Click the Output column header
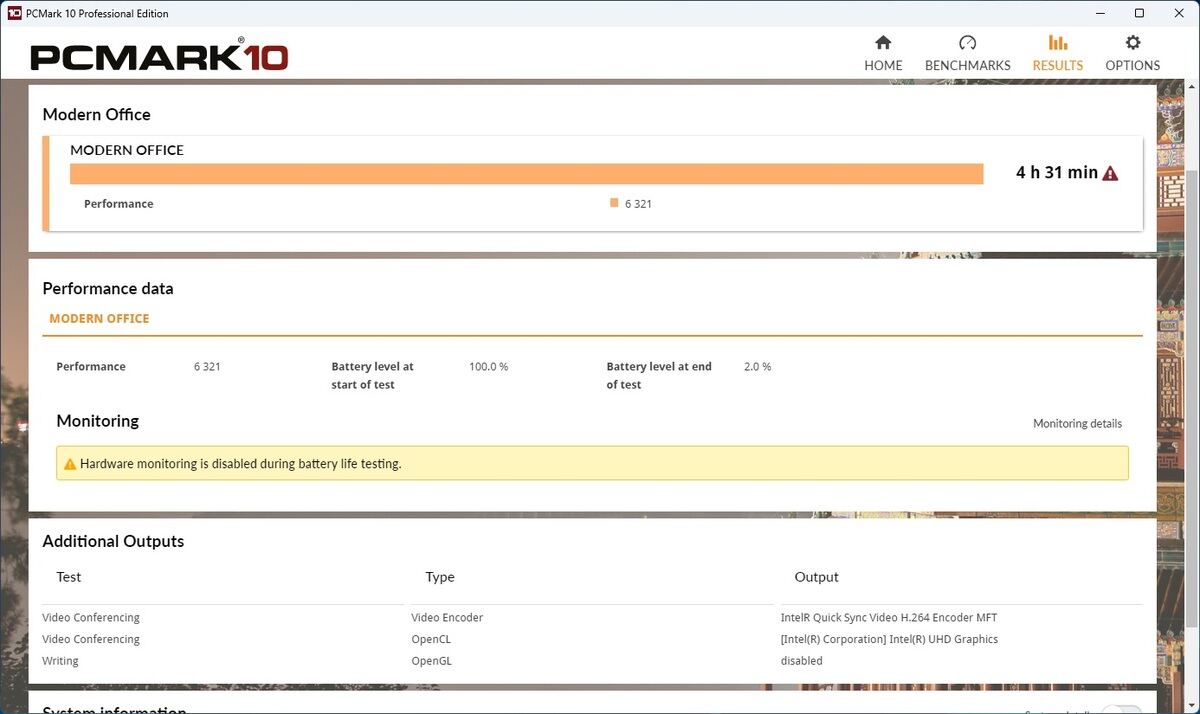 (816, 577)
